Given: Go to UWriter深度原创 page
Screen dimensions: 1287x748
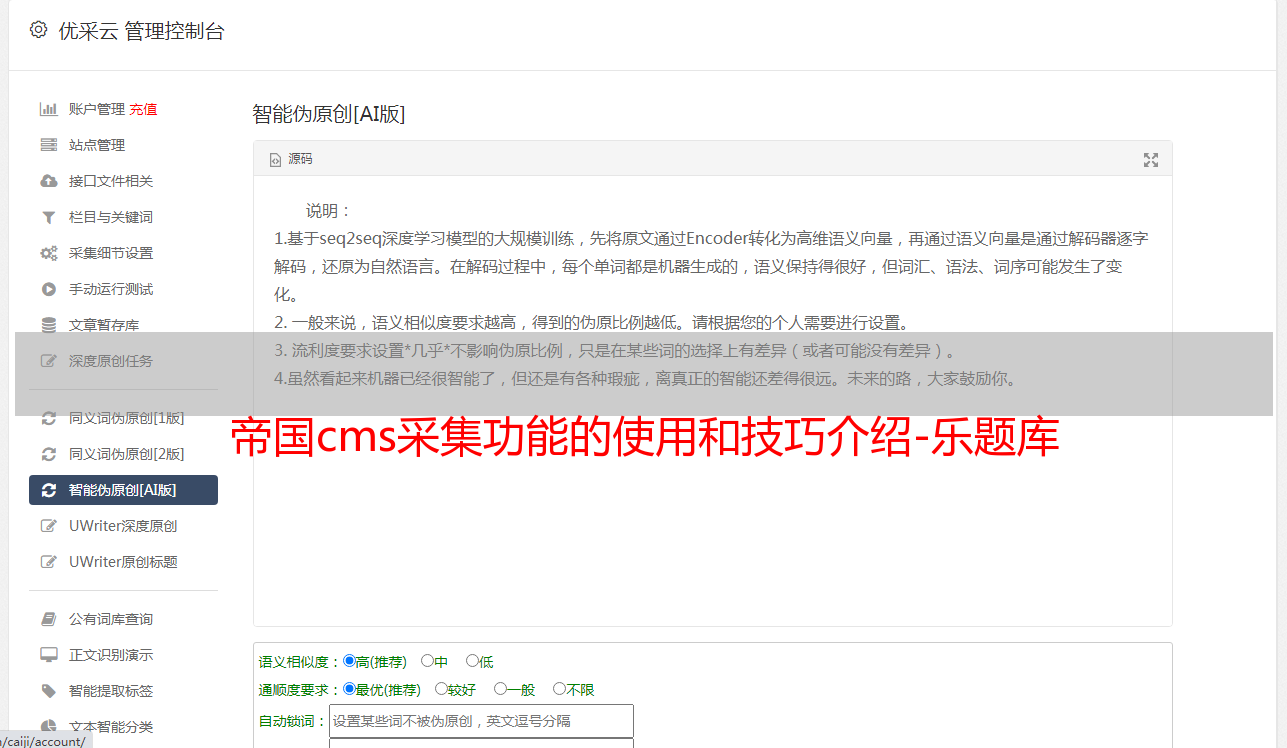Looking at the screenshot, I should pyautogui.click(x=123, y=526).
